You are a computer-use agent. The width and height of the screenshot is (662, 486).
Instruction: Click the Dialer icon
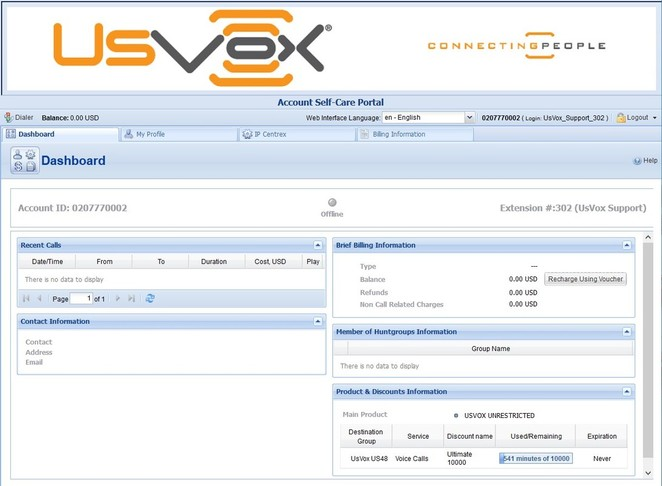point(8,118)
